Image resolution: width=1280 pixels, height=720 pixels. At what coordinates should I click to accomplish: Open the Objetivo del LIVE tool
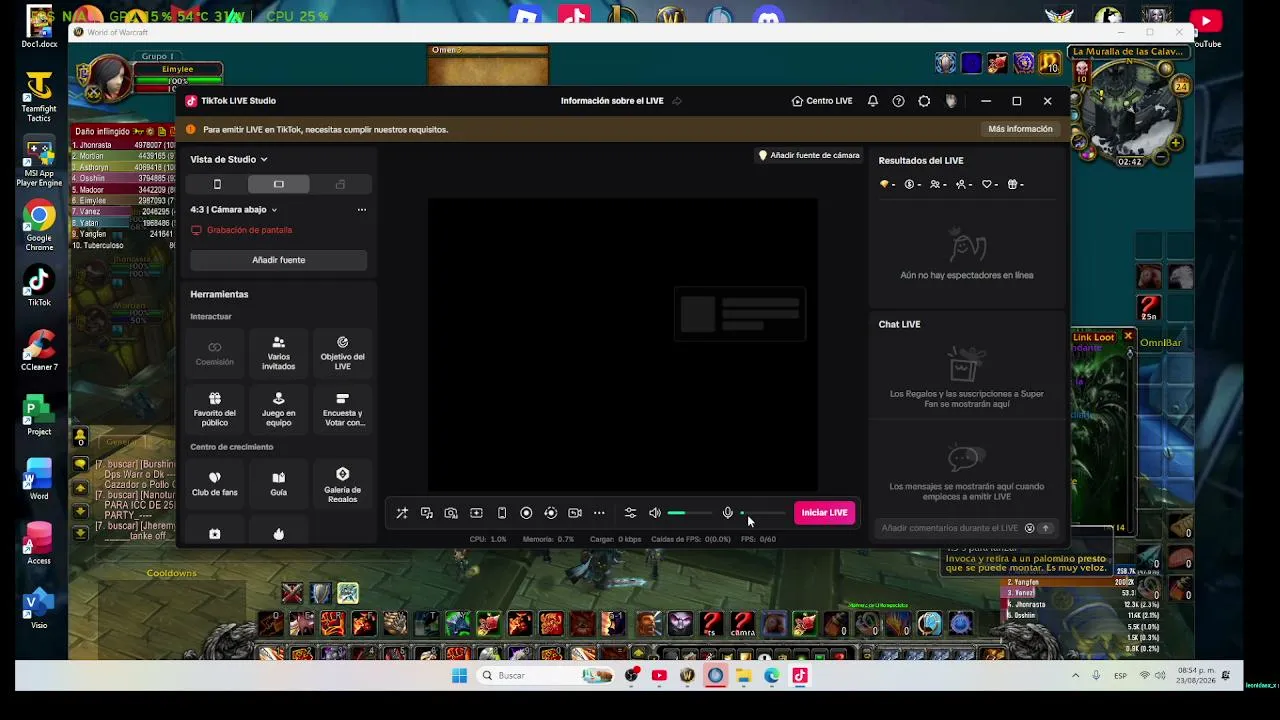point(342,353)
